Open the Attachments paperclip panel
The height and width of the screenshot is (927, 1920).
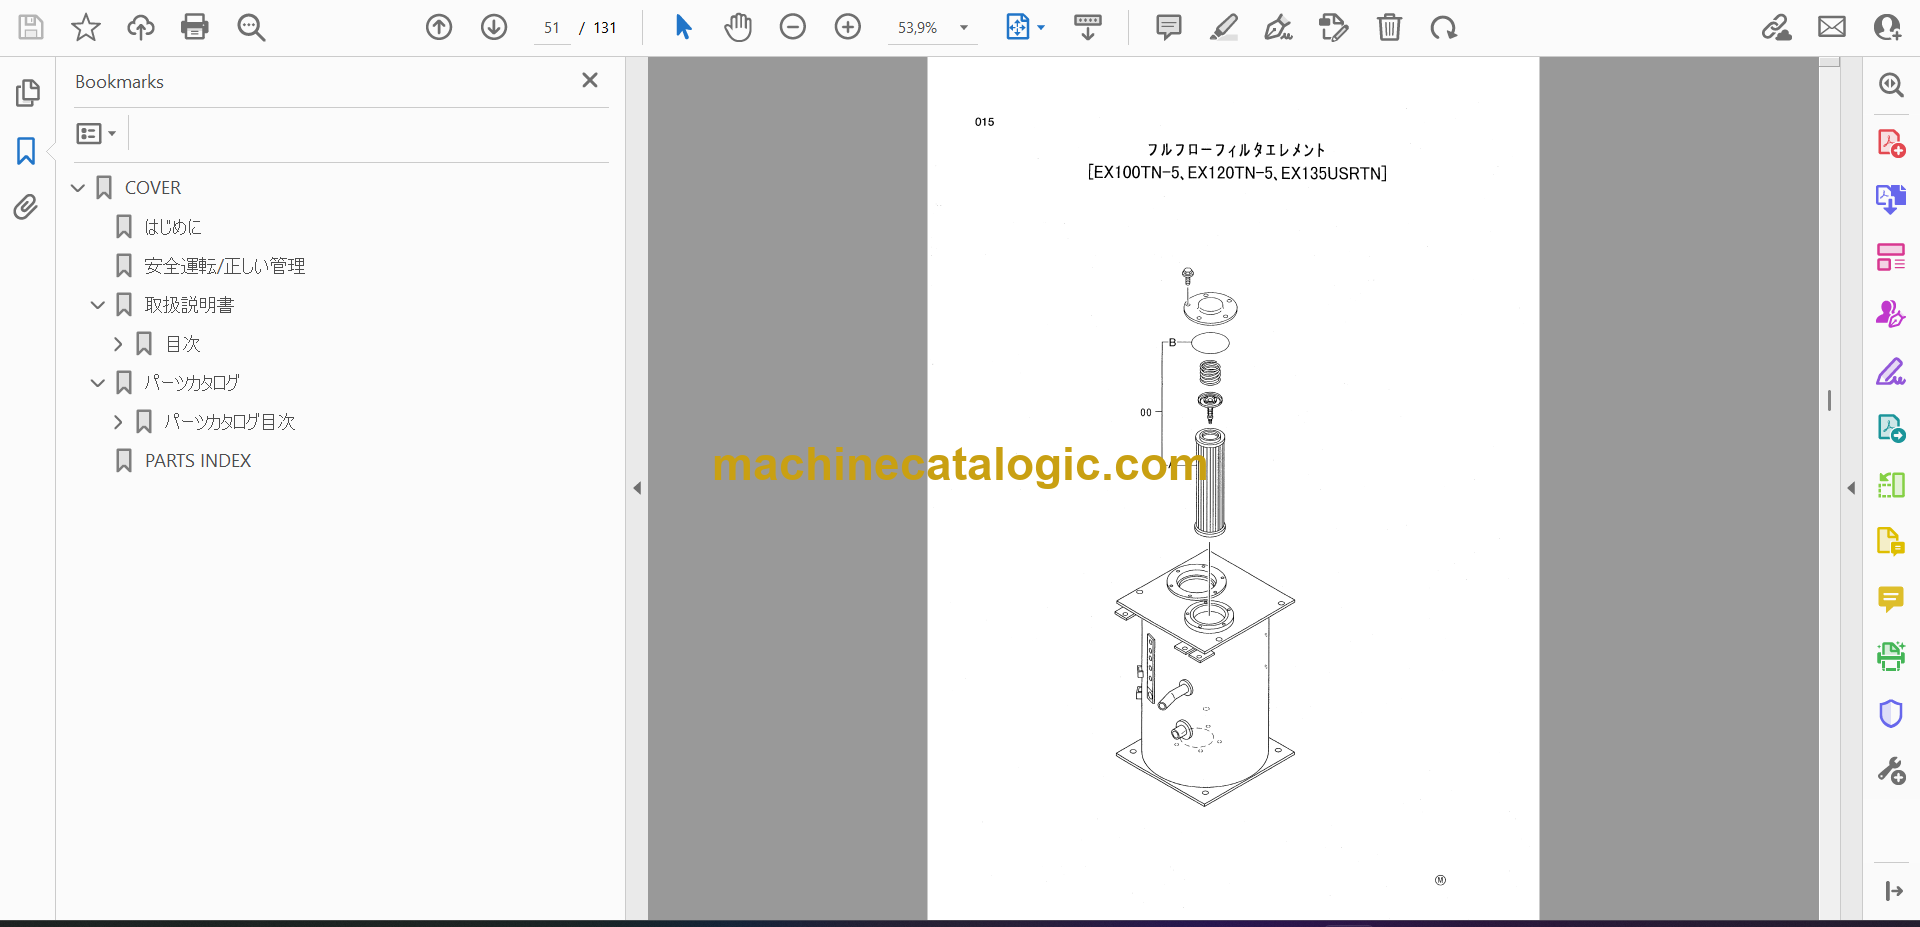(26, 207)
